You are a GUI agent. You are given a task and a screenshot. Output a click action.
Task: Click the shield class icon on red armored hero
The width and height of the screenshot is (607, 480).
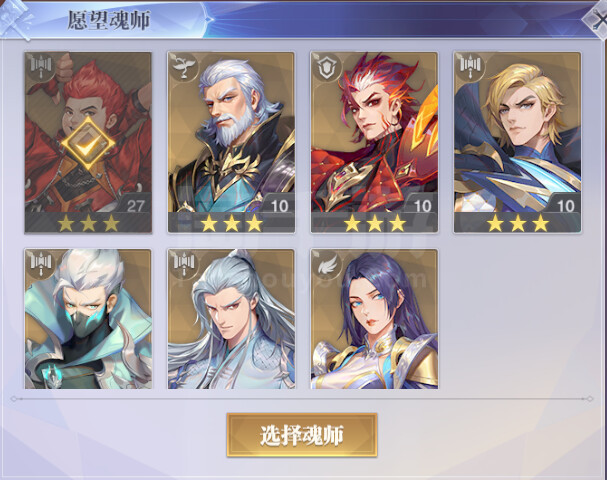[326, 67]
